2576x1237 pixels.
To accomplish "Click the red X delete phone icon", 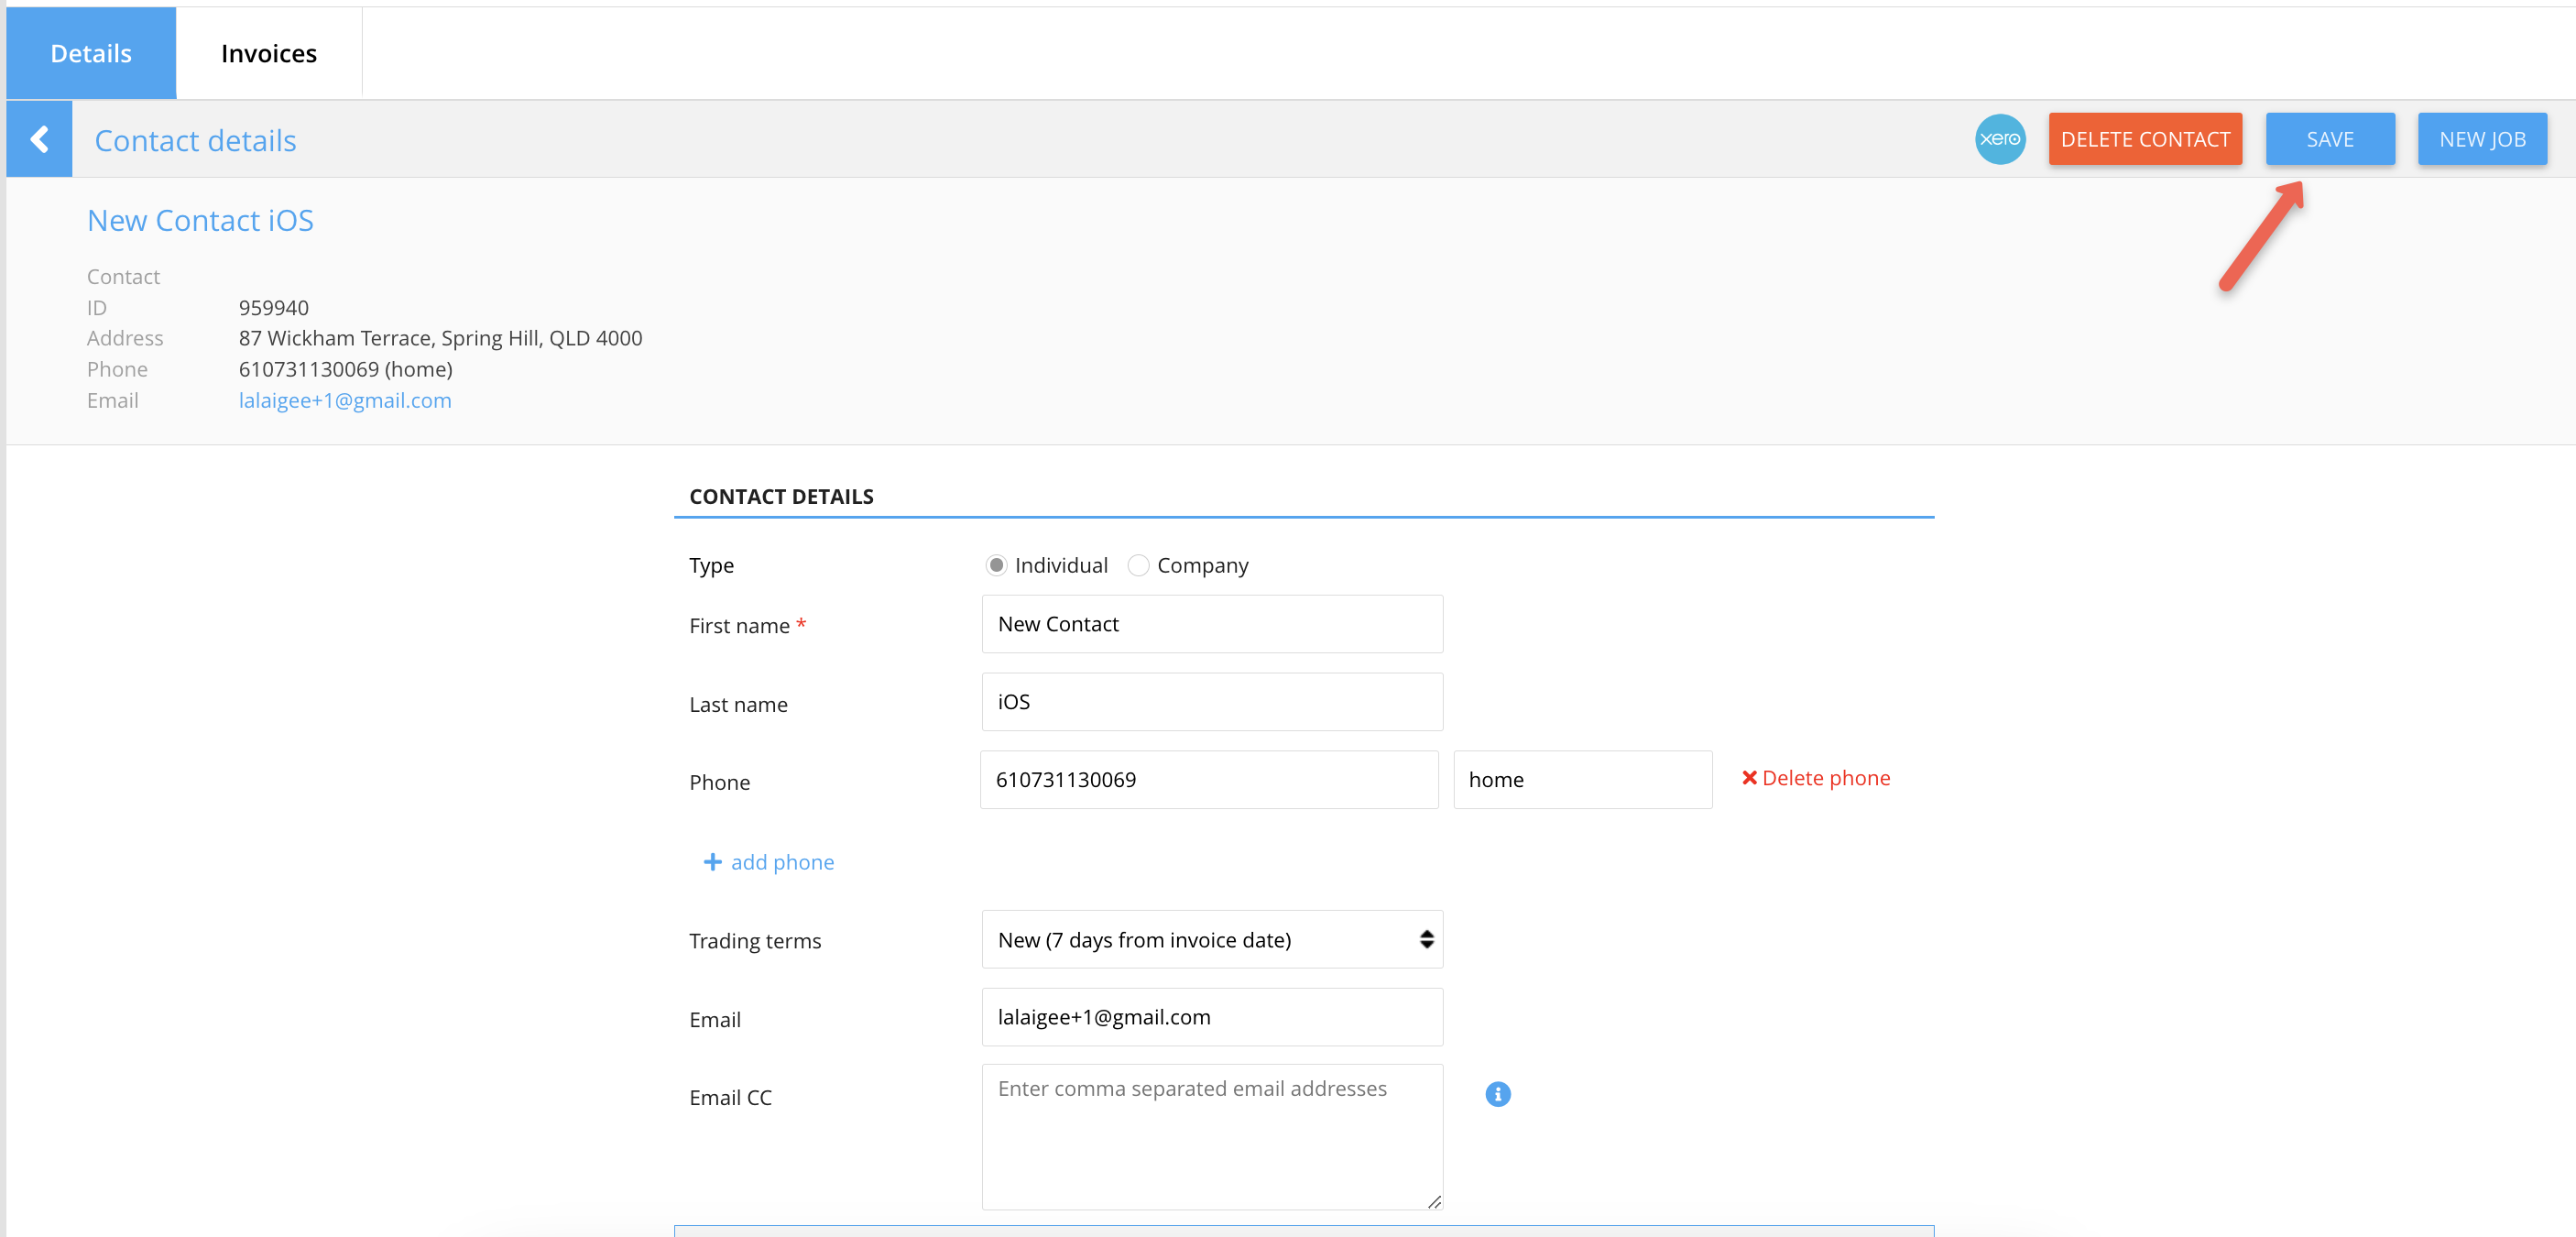I will (1749, 777).
